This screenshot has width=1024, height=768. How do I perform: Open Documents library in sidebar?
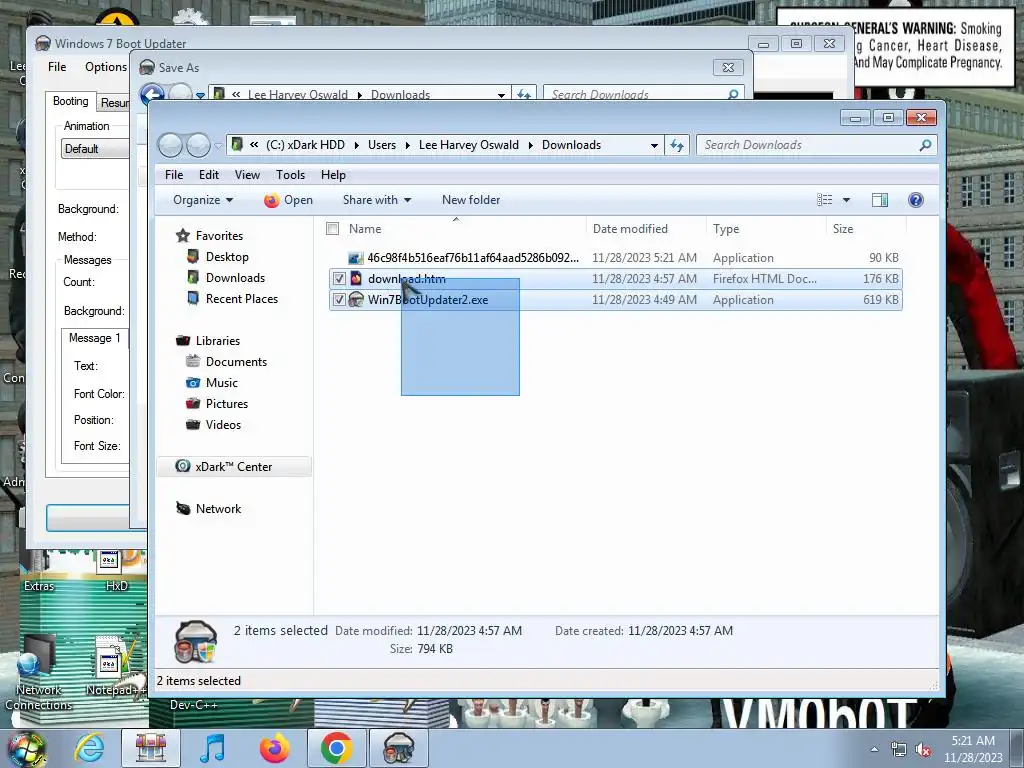coord(236,362)
